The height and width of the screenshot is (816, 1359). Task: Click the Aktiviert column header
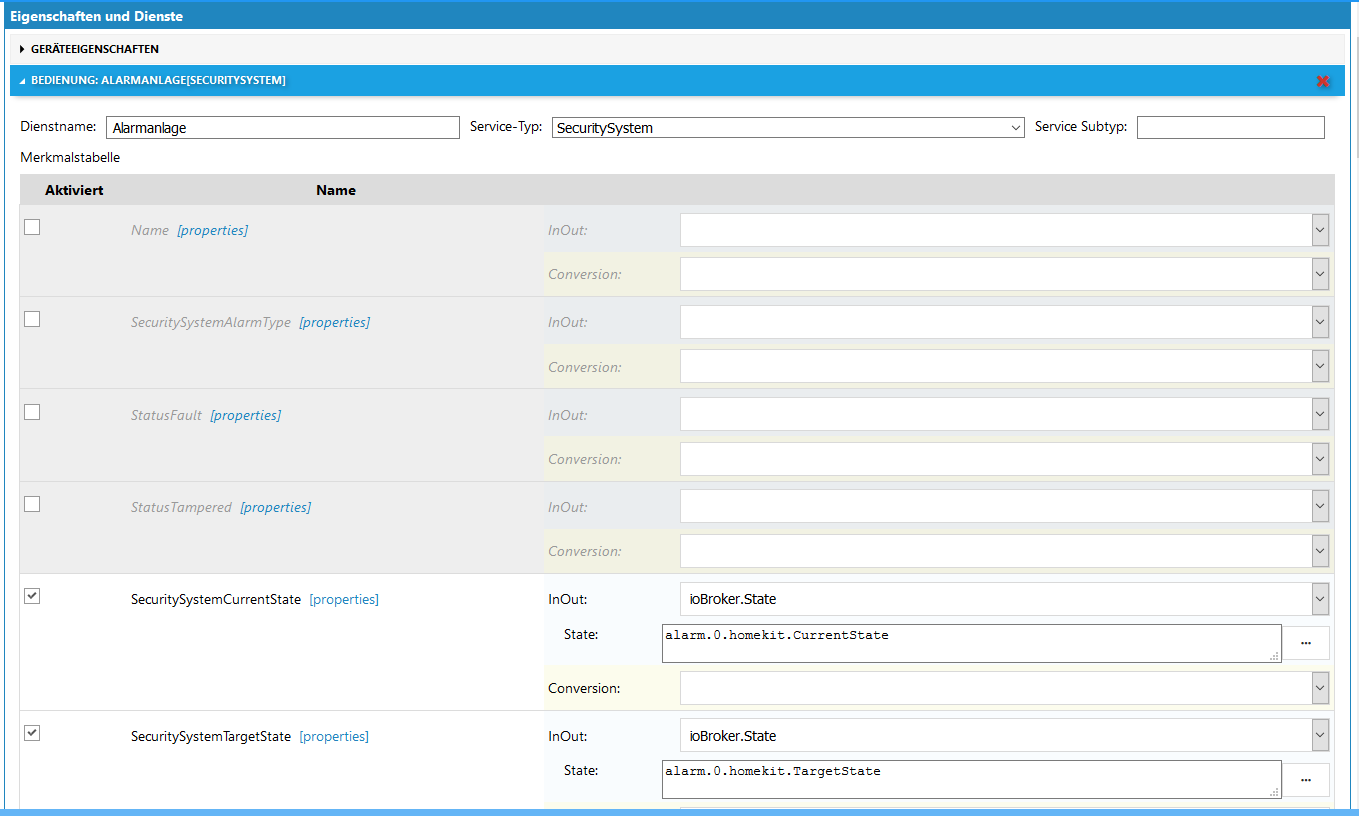(x=74, y=190)
